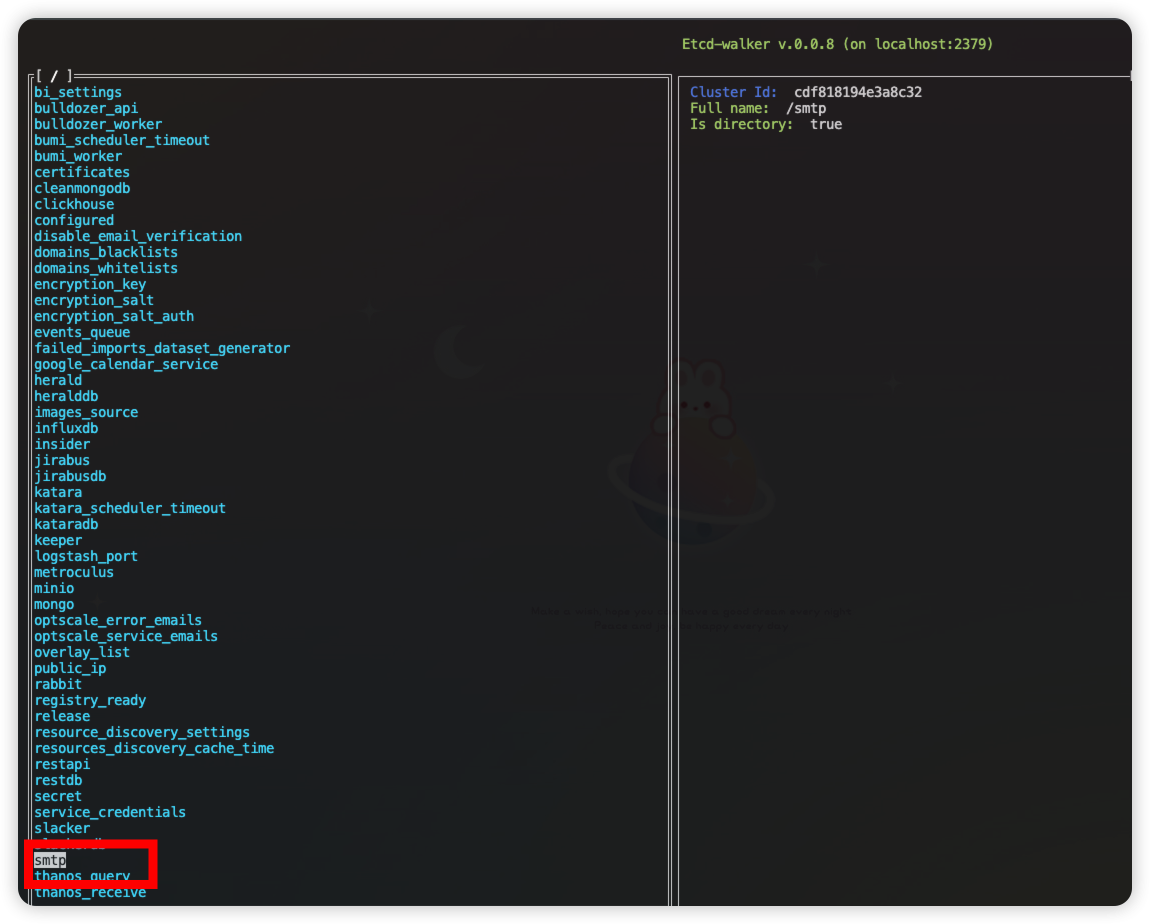1150x924 pixels.
Task: Open the kataradb entry
Action: pyautogui.click(x=66, y=524)
